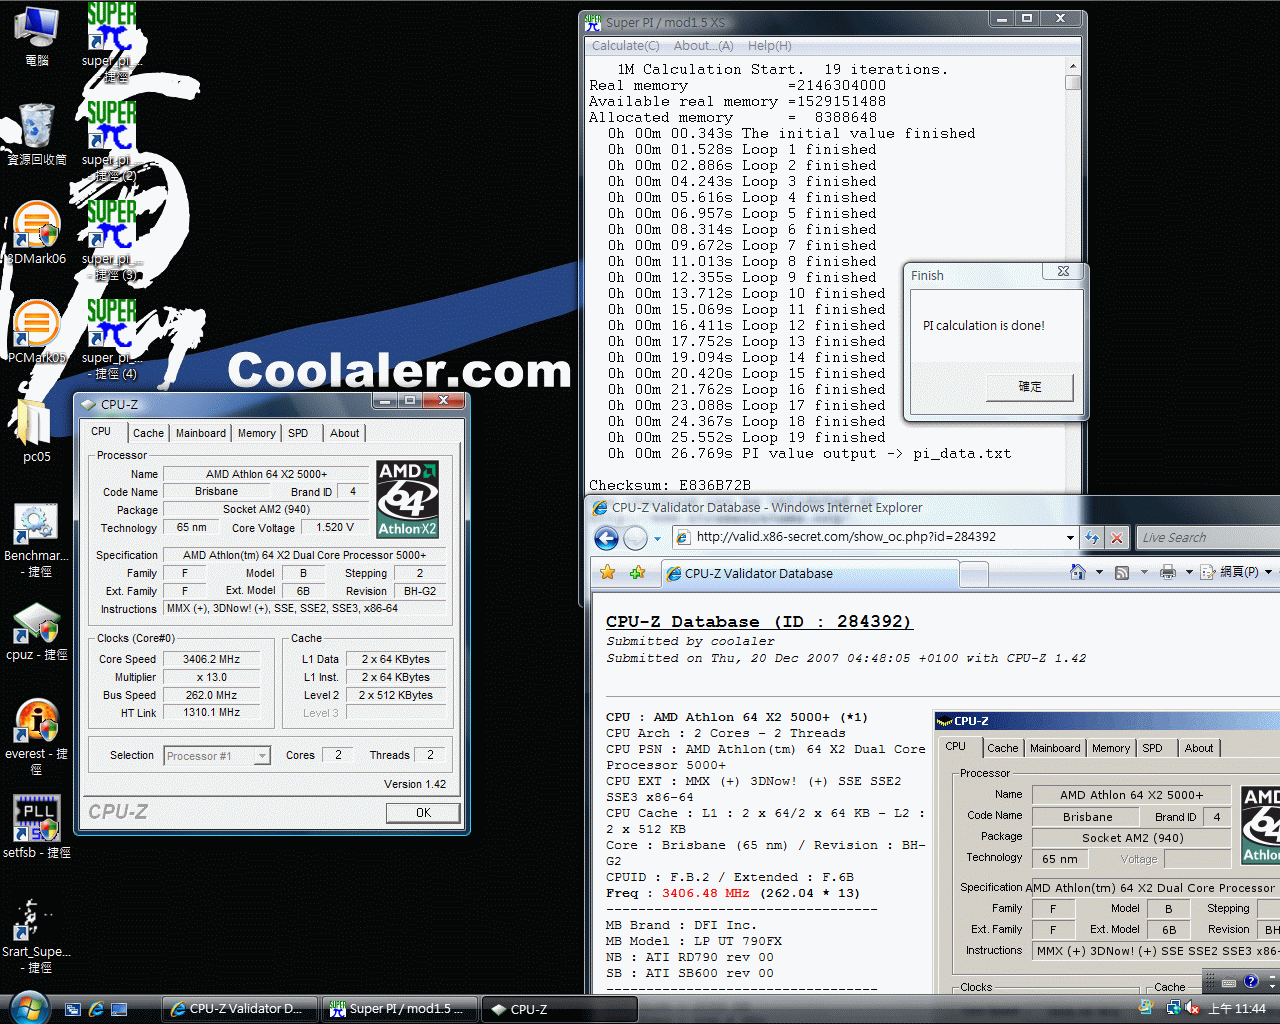Screen dimensions: 1280x1024
Task: Switch to the About tab in CPU-Z
Action: point(345,433)
